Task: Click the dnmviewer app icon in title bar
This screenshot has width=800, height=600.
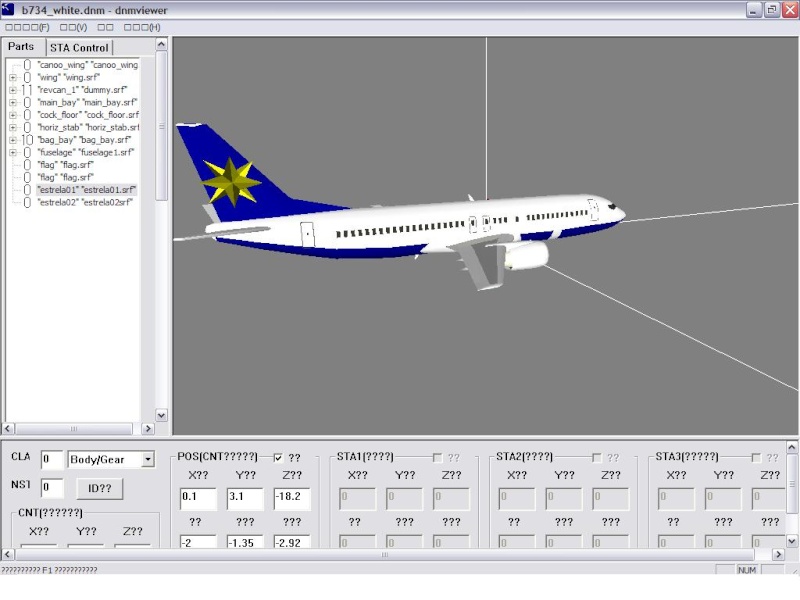Action: [x=8, y=9]
